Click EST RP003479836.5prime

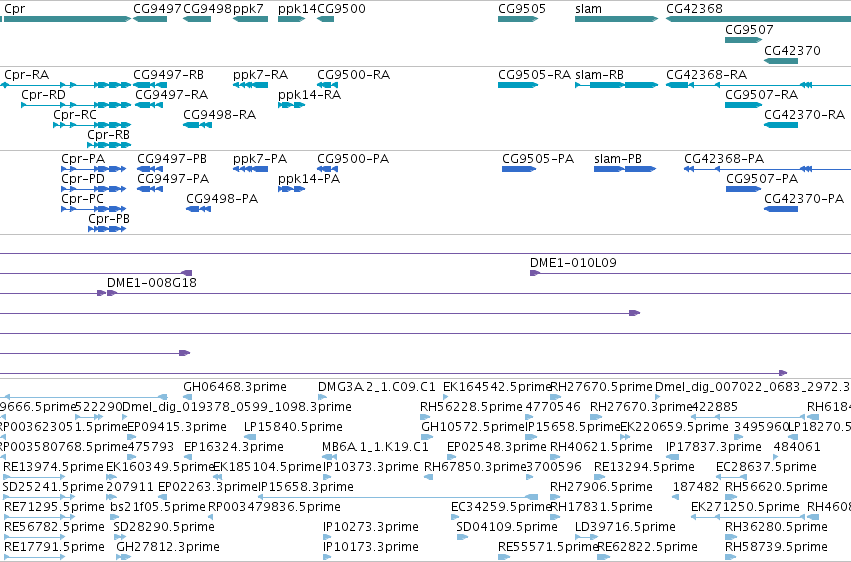212,517
